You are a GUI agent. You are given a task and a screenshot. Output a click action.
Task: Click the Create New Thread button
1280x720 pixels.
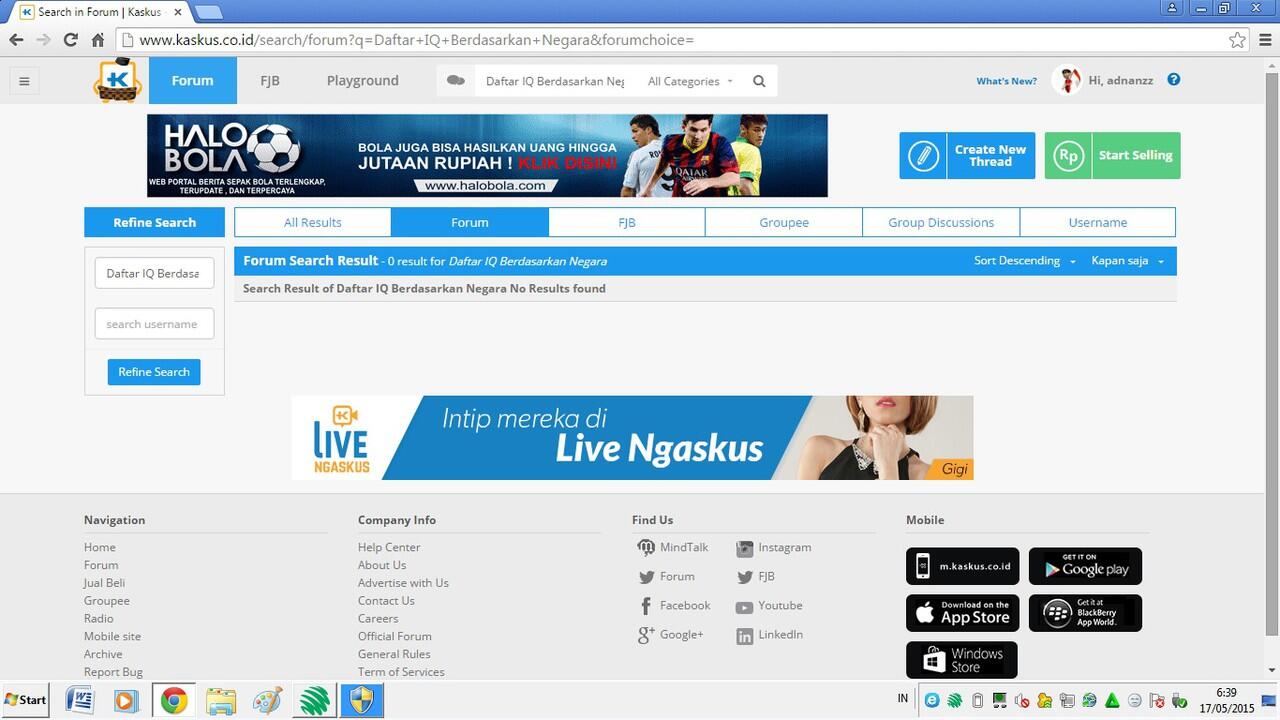click(x=967, y=155)
